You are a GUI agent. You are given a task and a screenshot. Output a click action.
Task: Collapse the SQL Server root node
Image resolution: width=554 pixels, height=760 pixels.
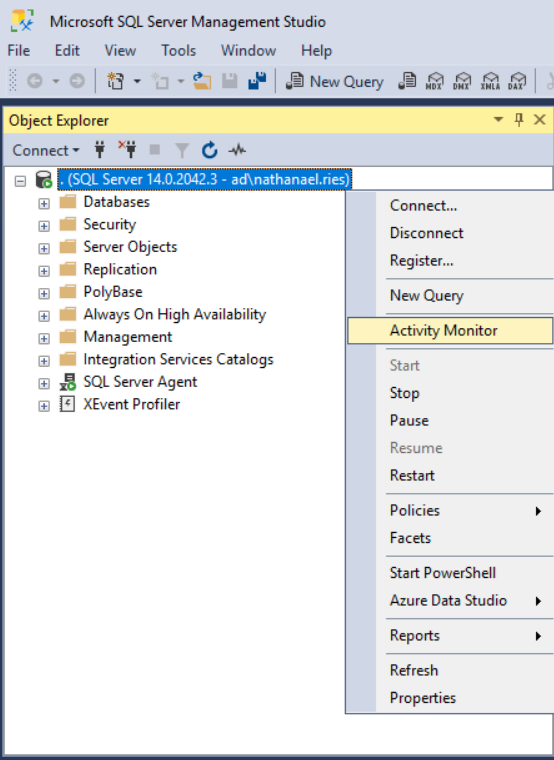tap(20, 181)
